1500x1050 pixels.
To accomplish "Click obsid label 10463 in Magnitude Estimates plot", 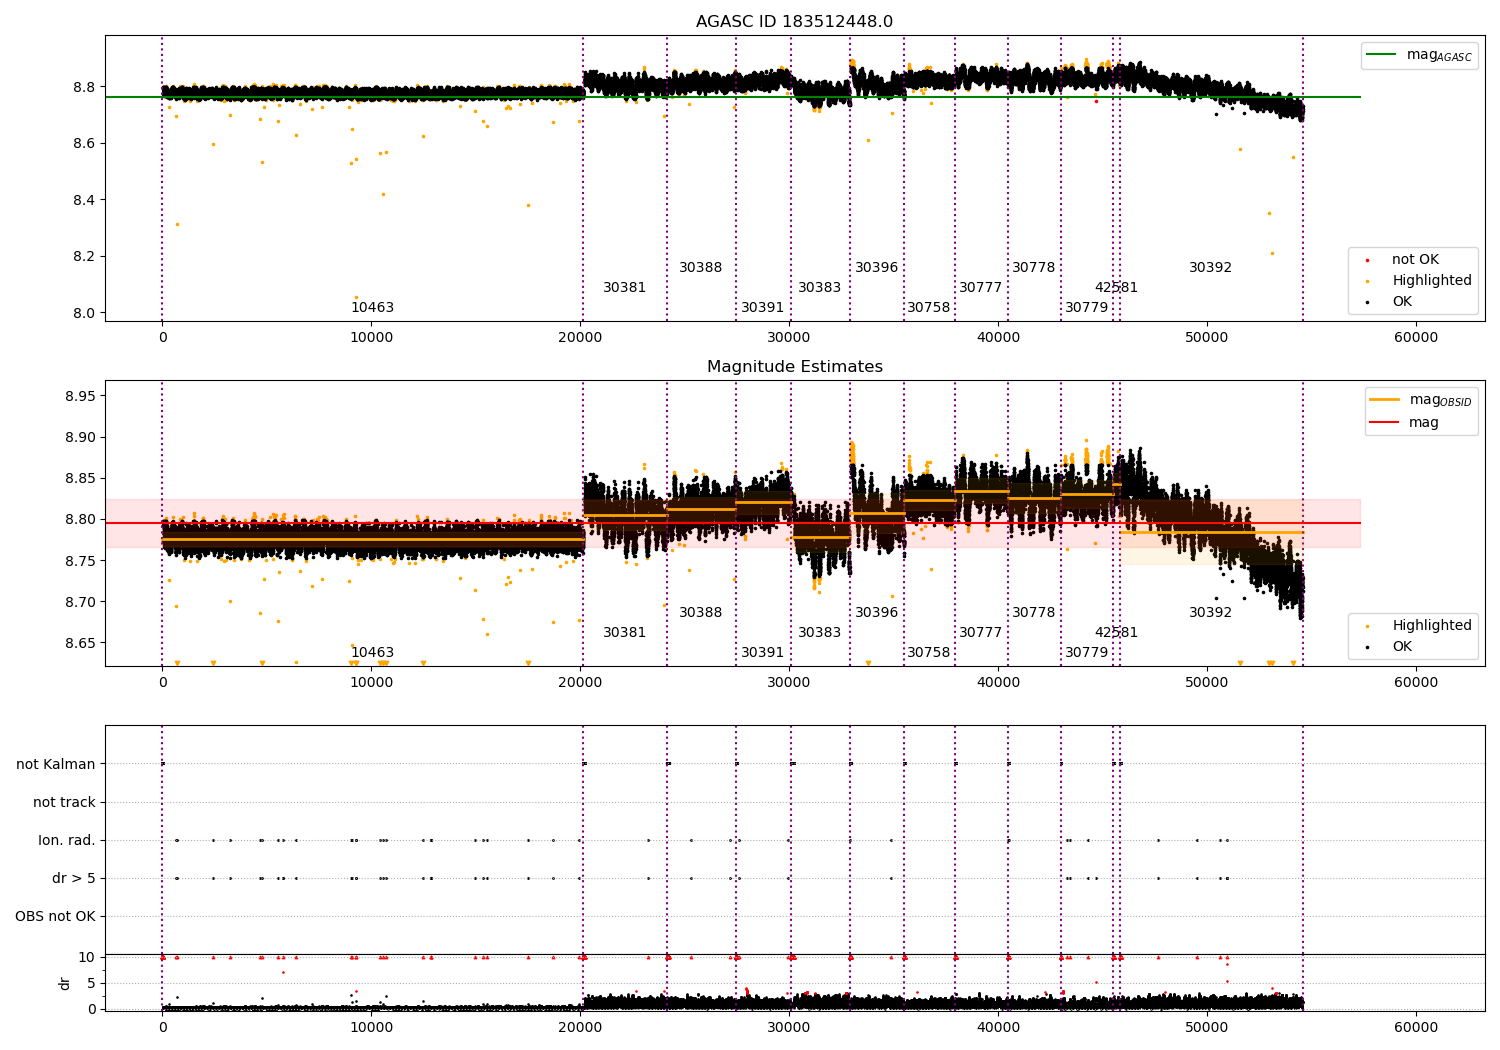I will (372, 653).
